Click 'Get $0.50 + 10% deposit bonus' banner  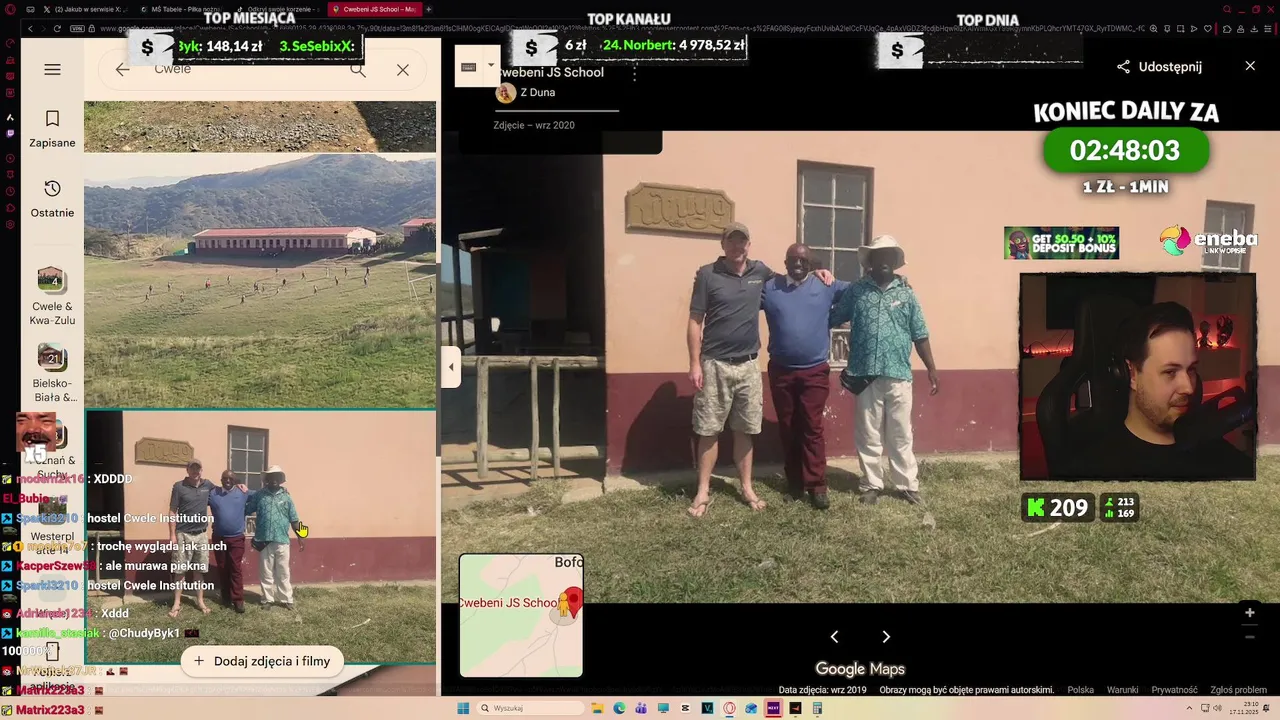(1061, 243)
